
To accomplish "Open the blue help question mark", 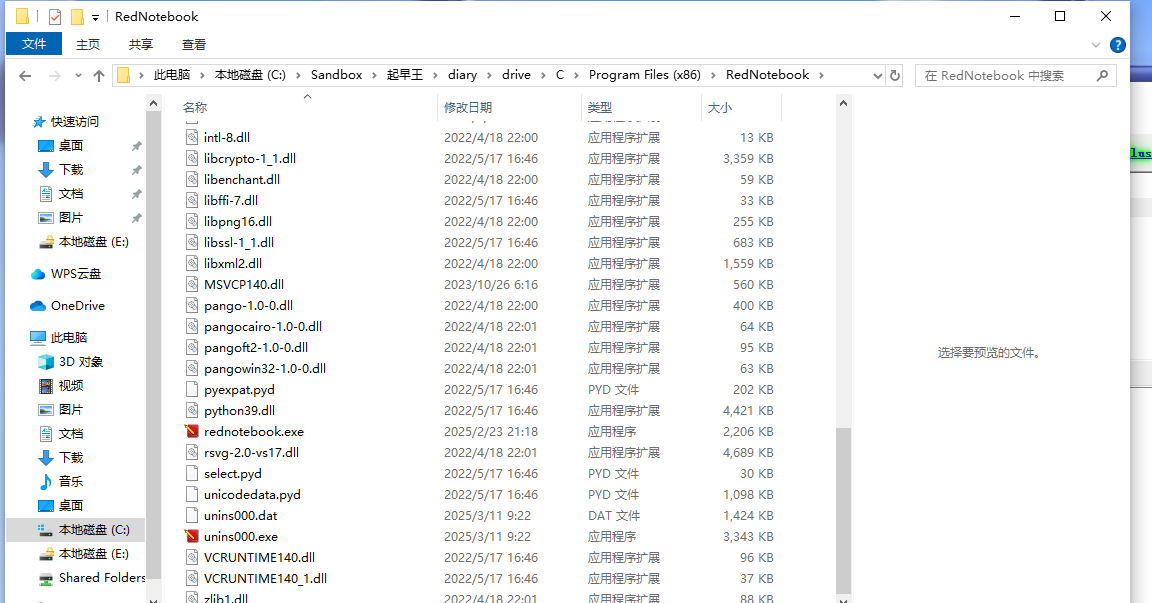I will [x=1117, y=45].
